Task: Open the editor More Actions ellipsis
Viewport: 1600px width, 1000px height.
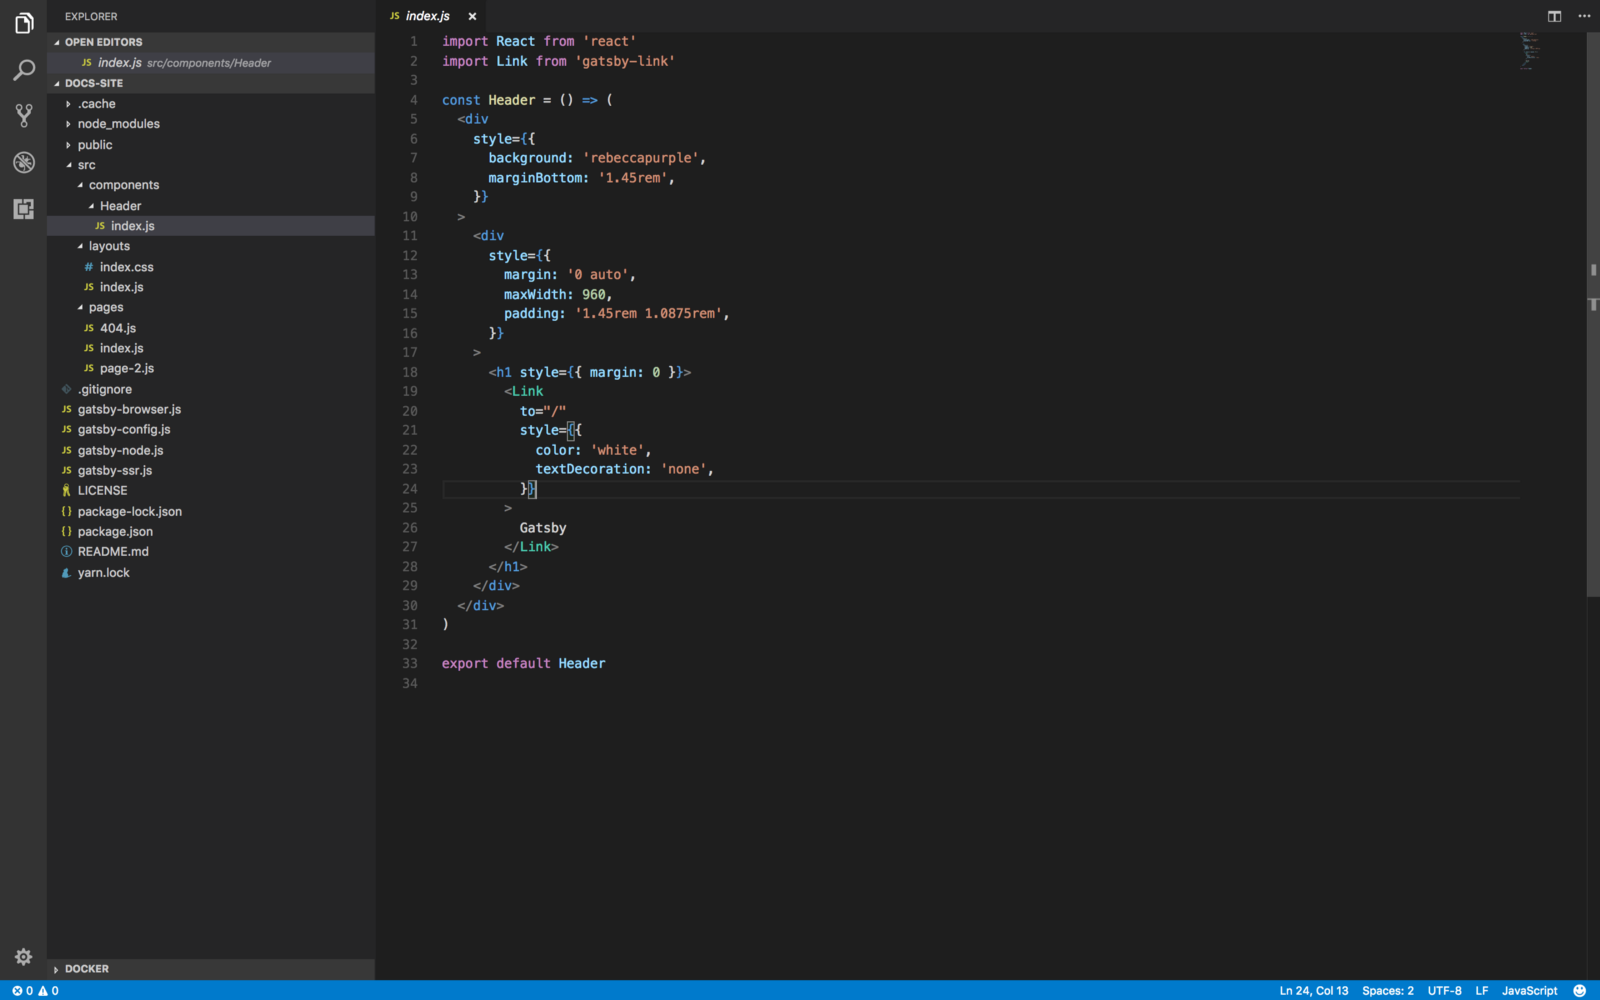Action: (x=1584, y=16)
